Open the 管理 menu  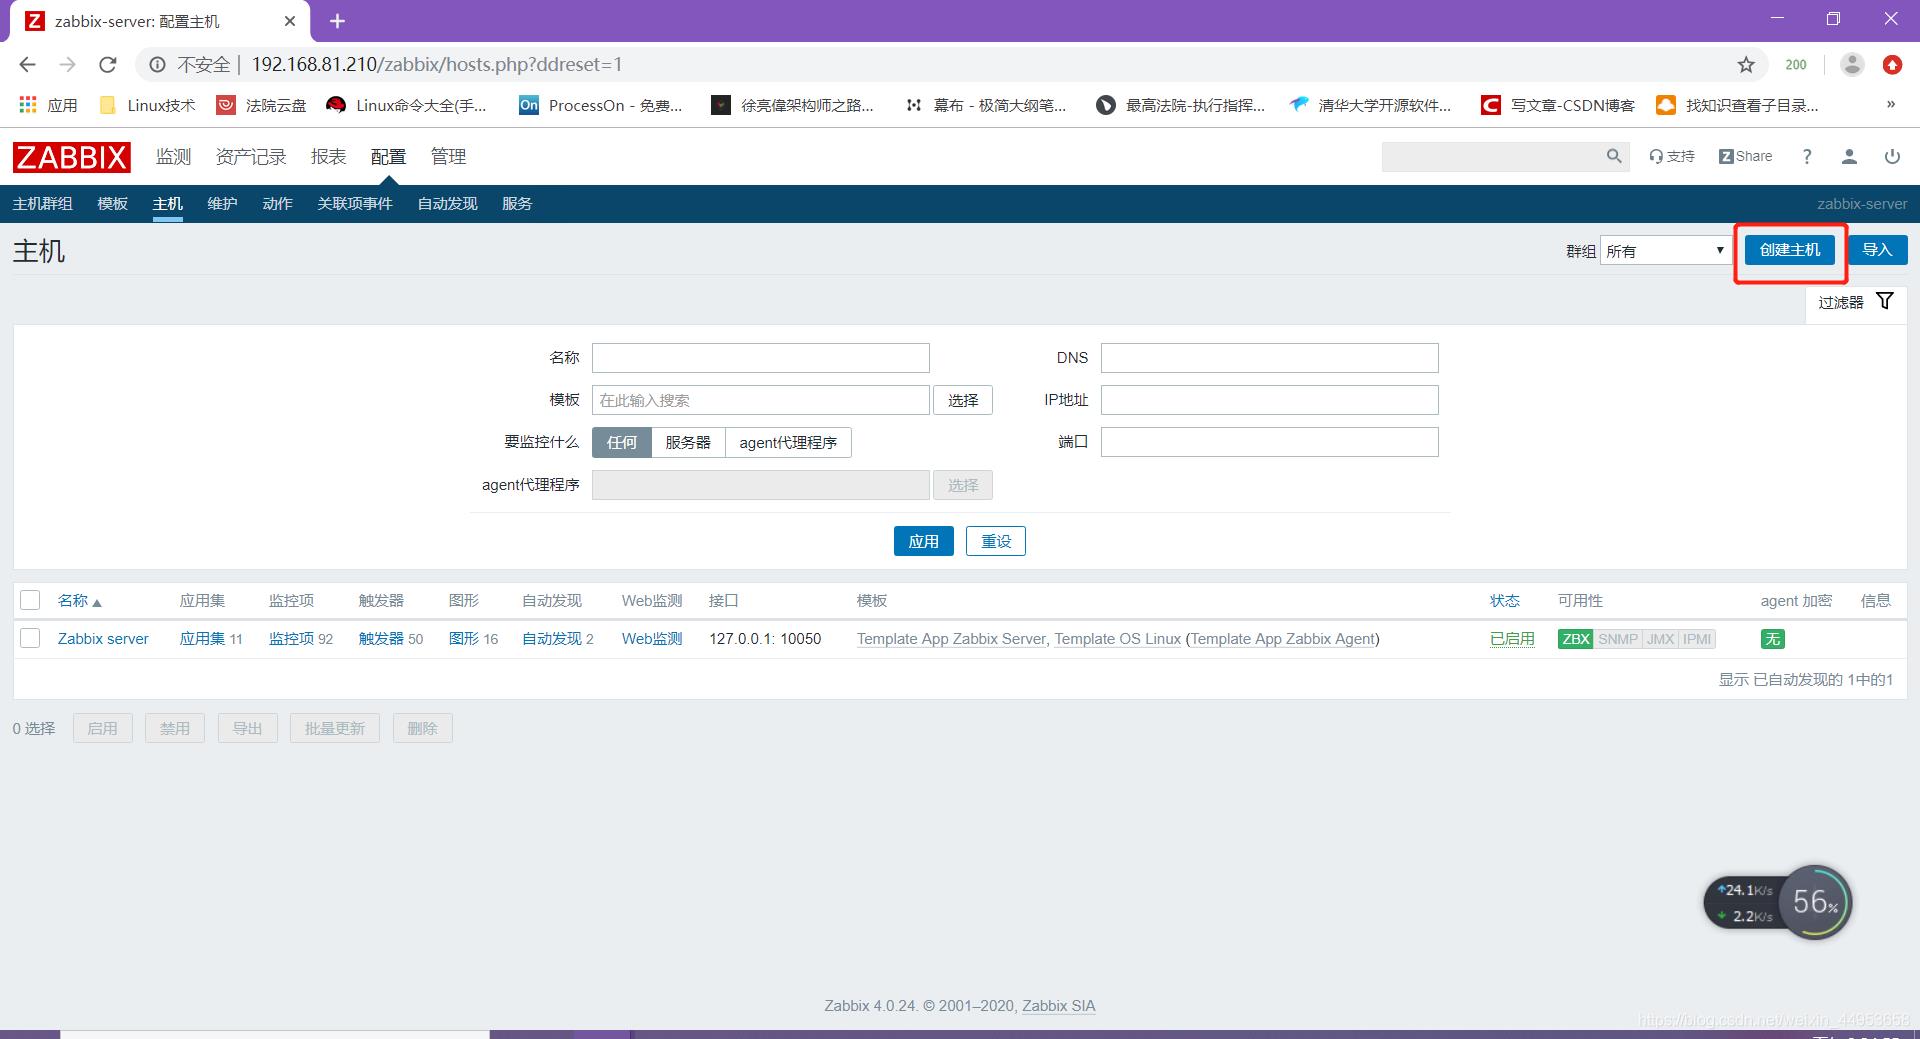[448, 157]
